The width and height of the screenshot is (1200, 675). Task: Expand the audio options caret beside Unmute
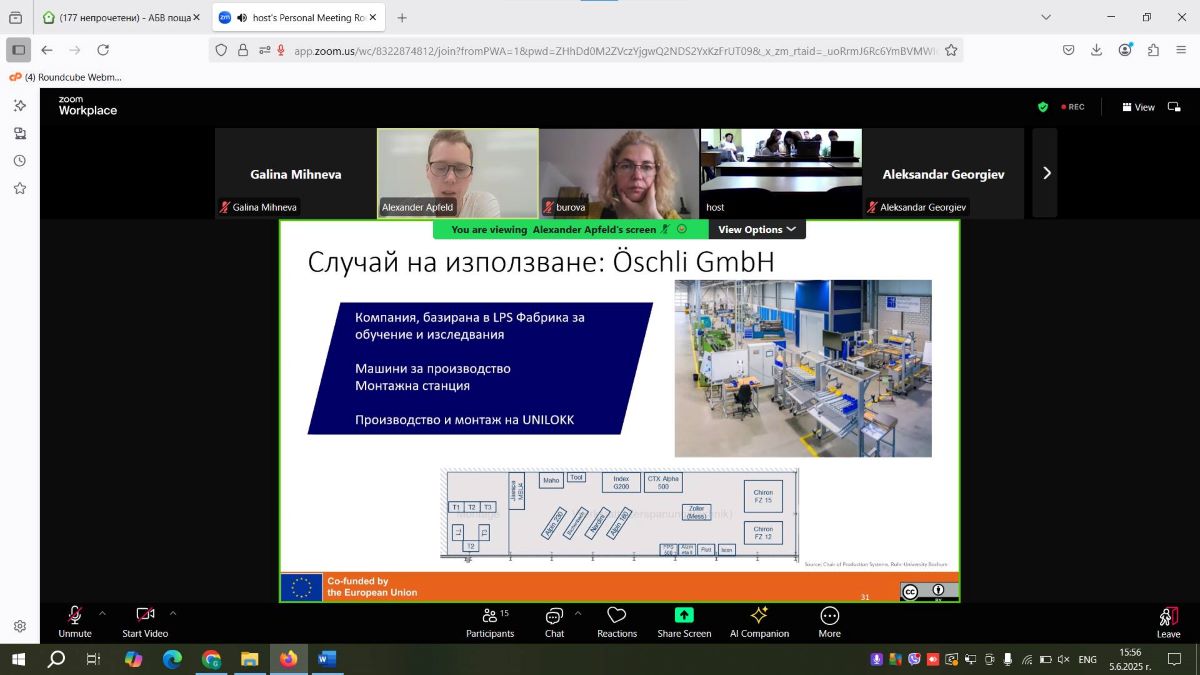click(x=102, y=613)
